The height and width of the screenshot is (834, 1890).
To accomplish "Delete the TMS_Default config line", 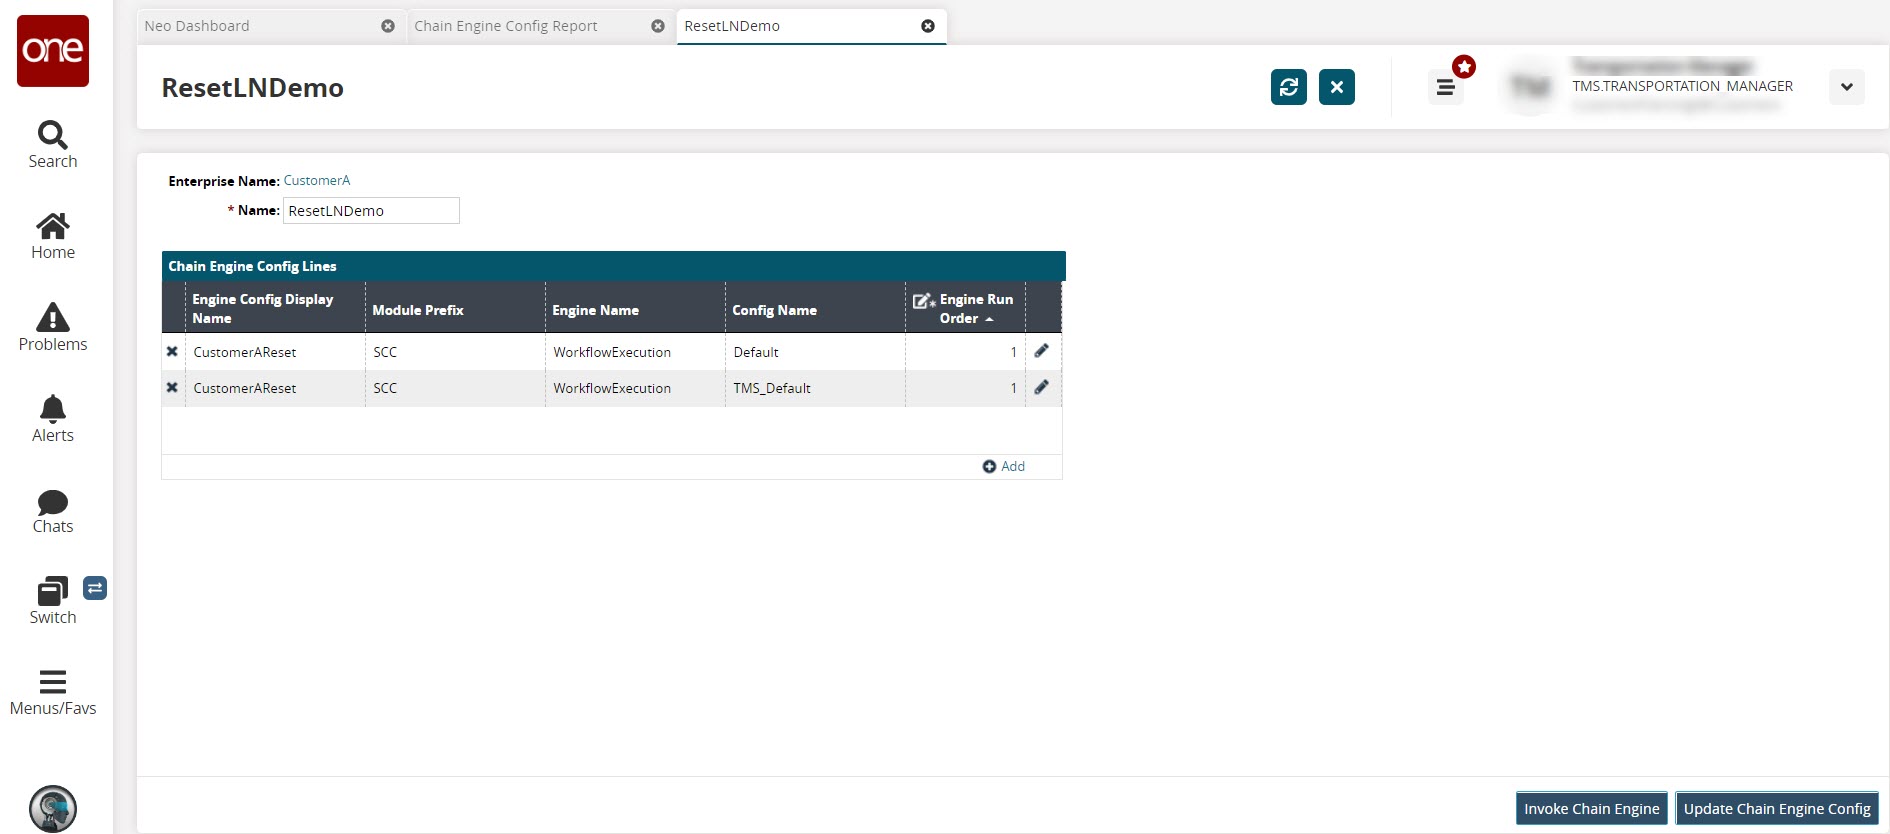I will 172,388.
